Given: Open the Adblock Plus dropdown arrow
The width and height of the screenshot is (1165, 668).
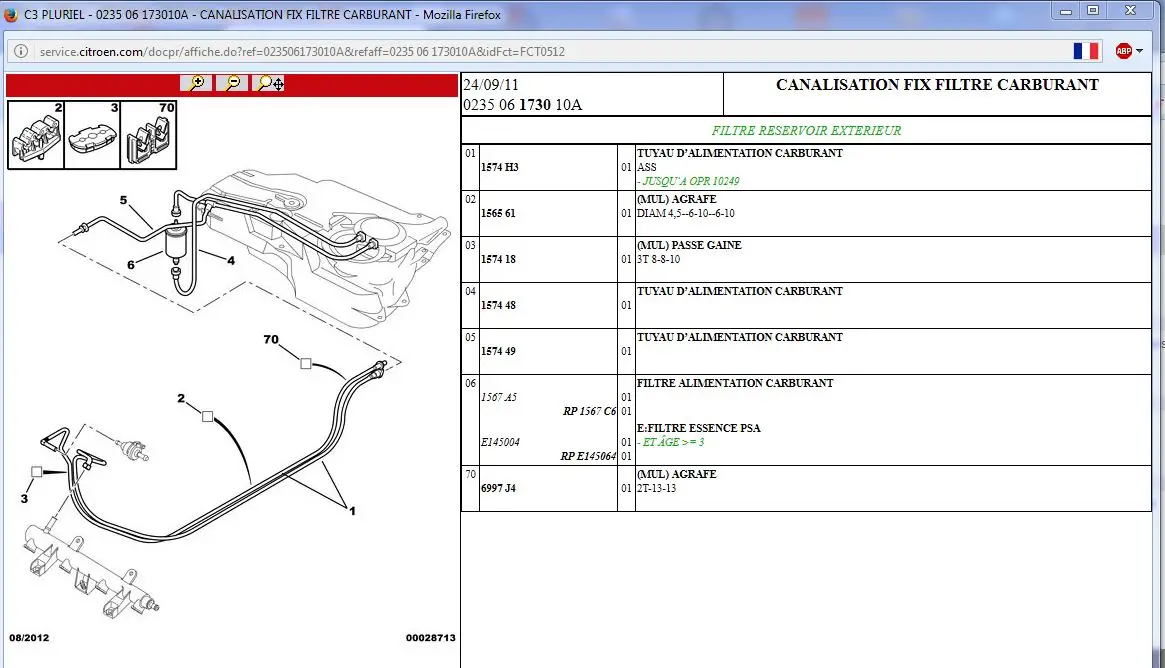Looking at the screenshot, I should coord(1140,51).
